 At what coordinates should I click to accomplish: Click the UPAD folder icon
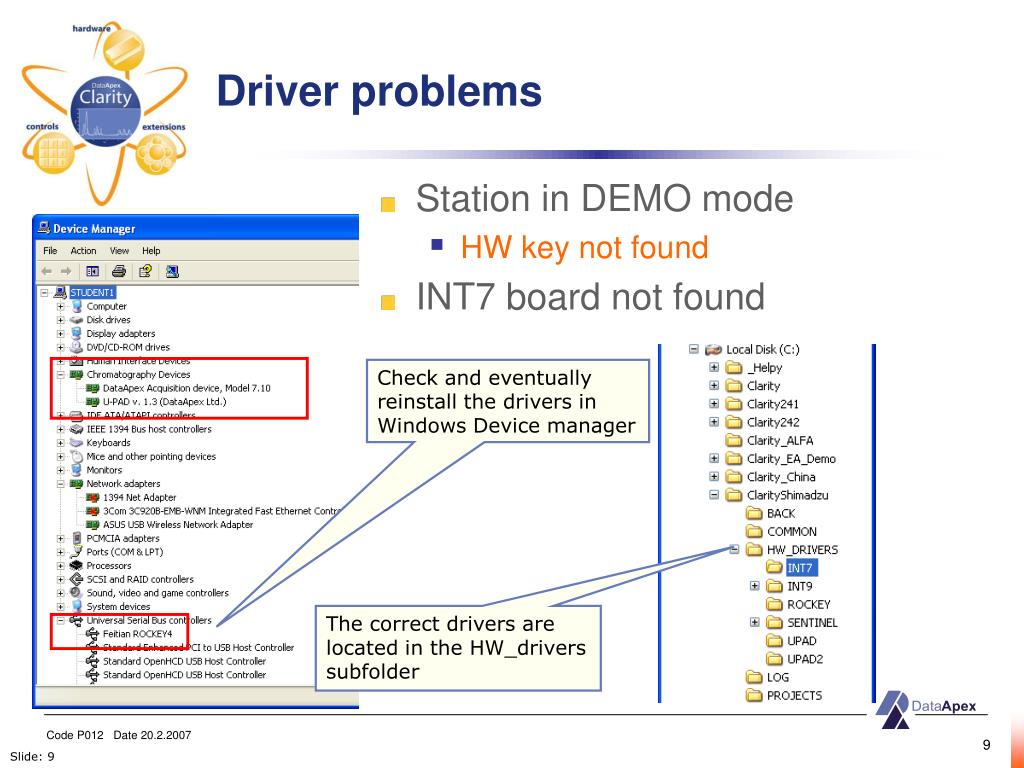[775, 641]
